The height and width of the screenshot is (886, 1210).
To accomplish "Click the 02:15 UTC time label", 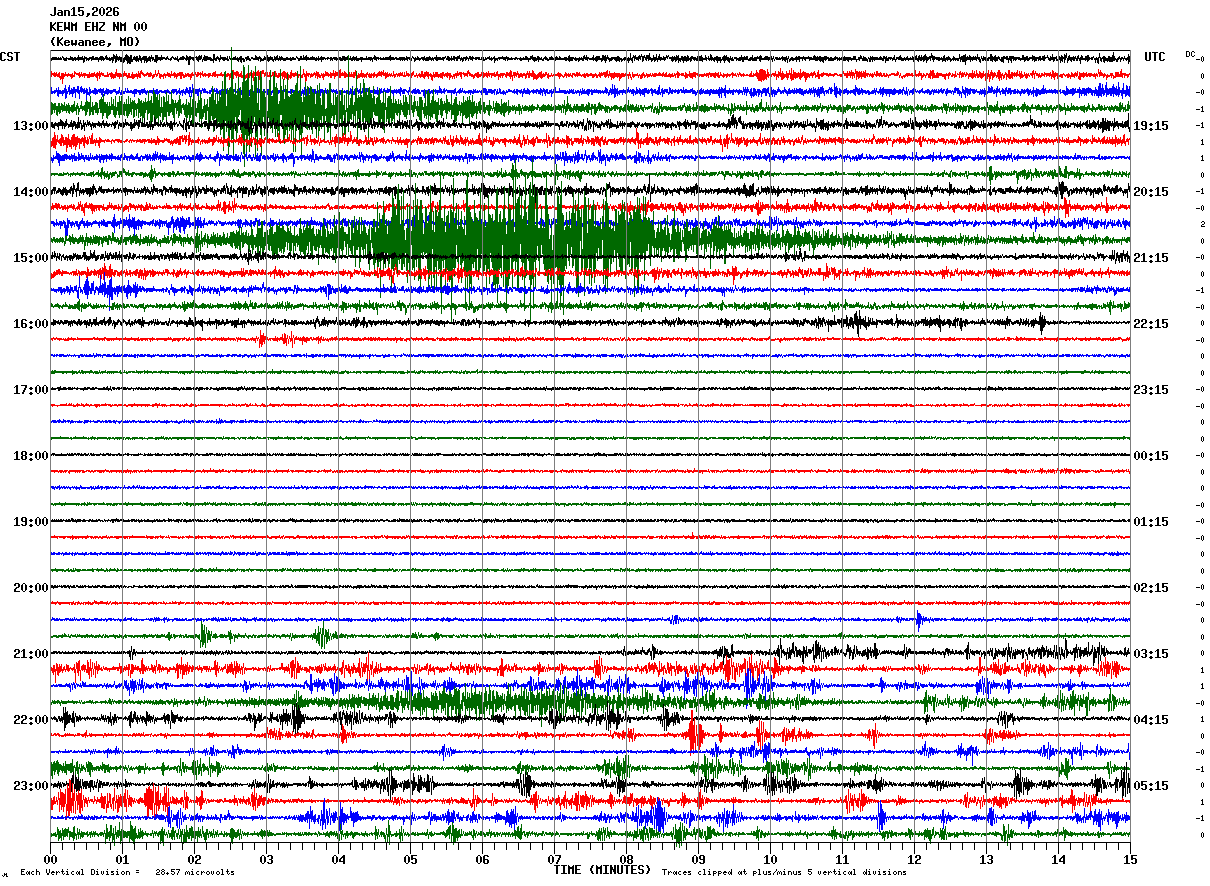I will [1151, 588].
